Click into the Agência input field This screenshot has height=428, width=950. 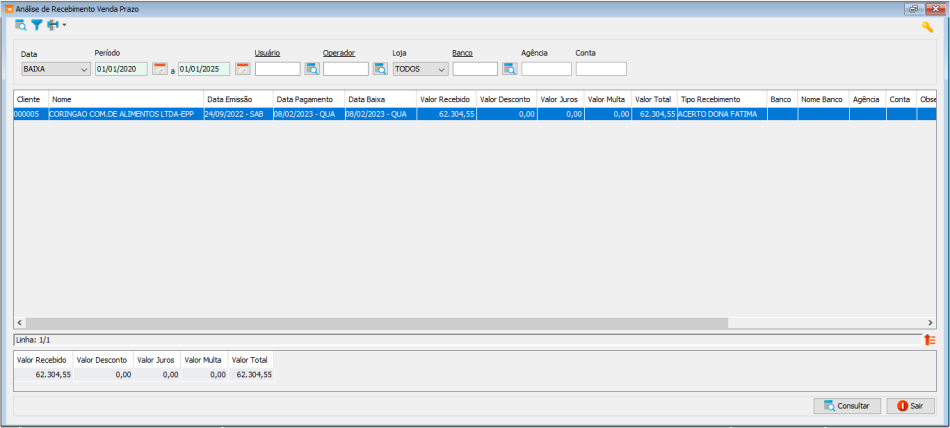[546, 69]
